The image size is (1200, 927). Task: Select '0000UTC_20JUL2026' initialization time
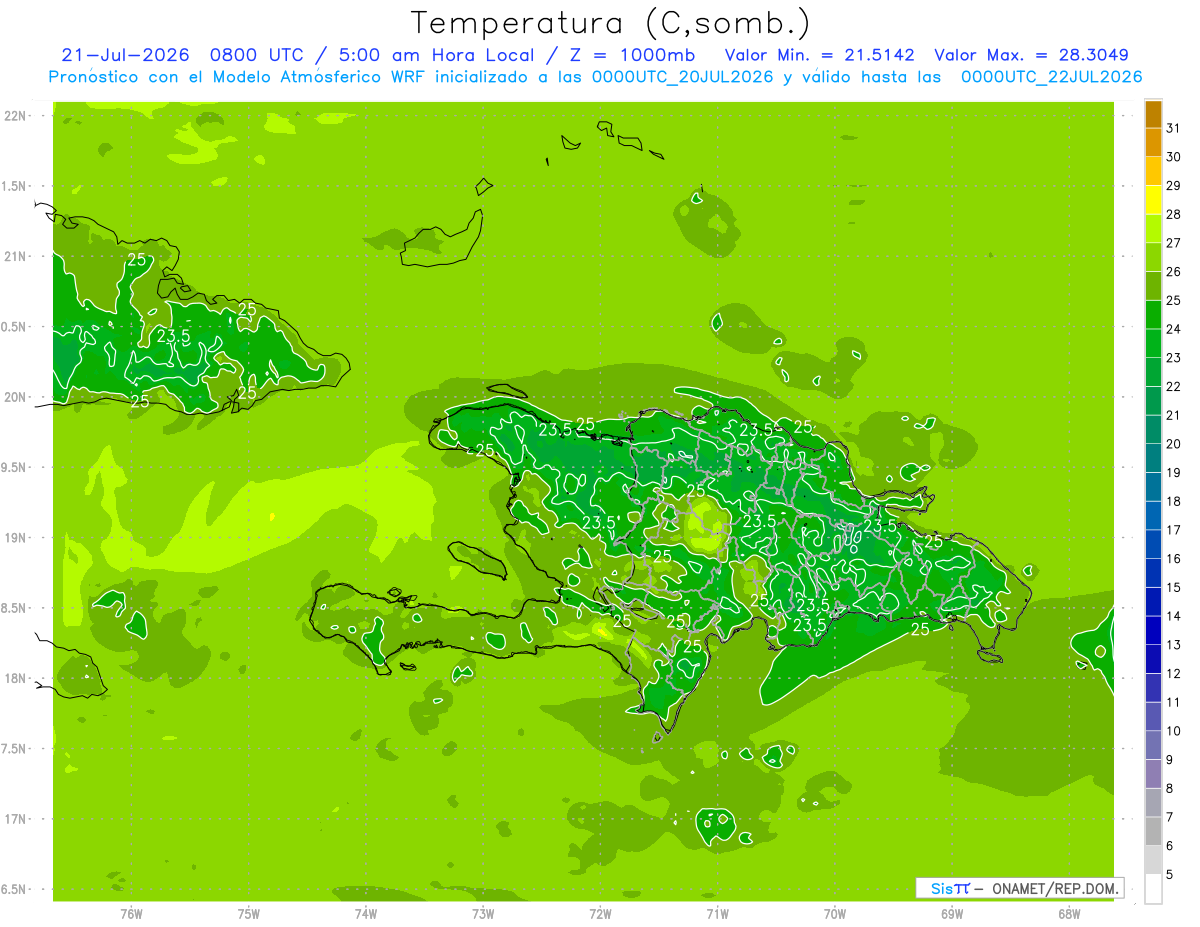(x=682, y=77)
